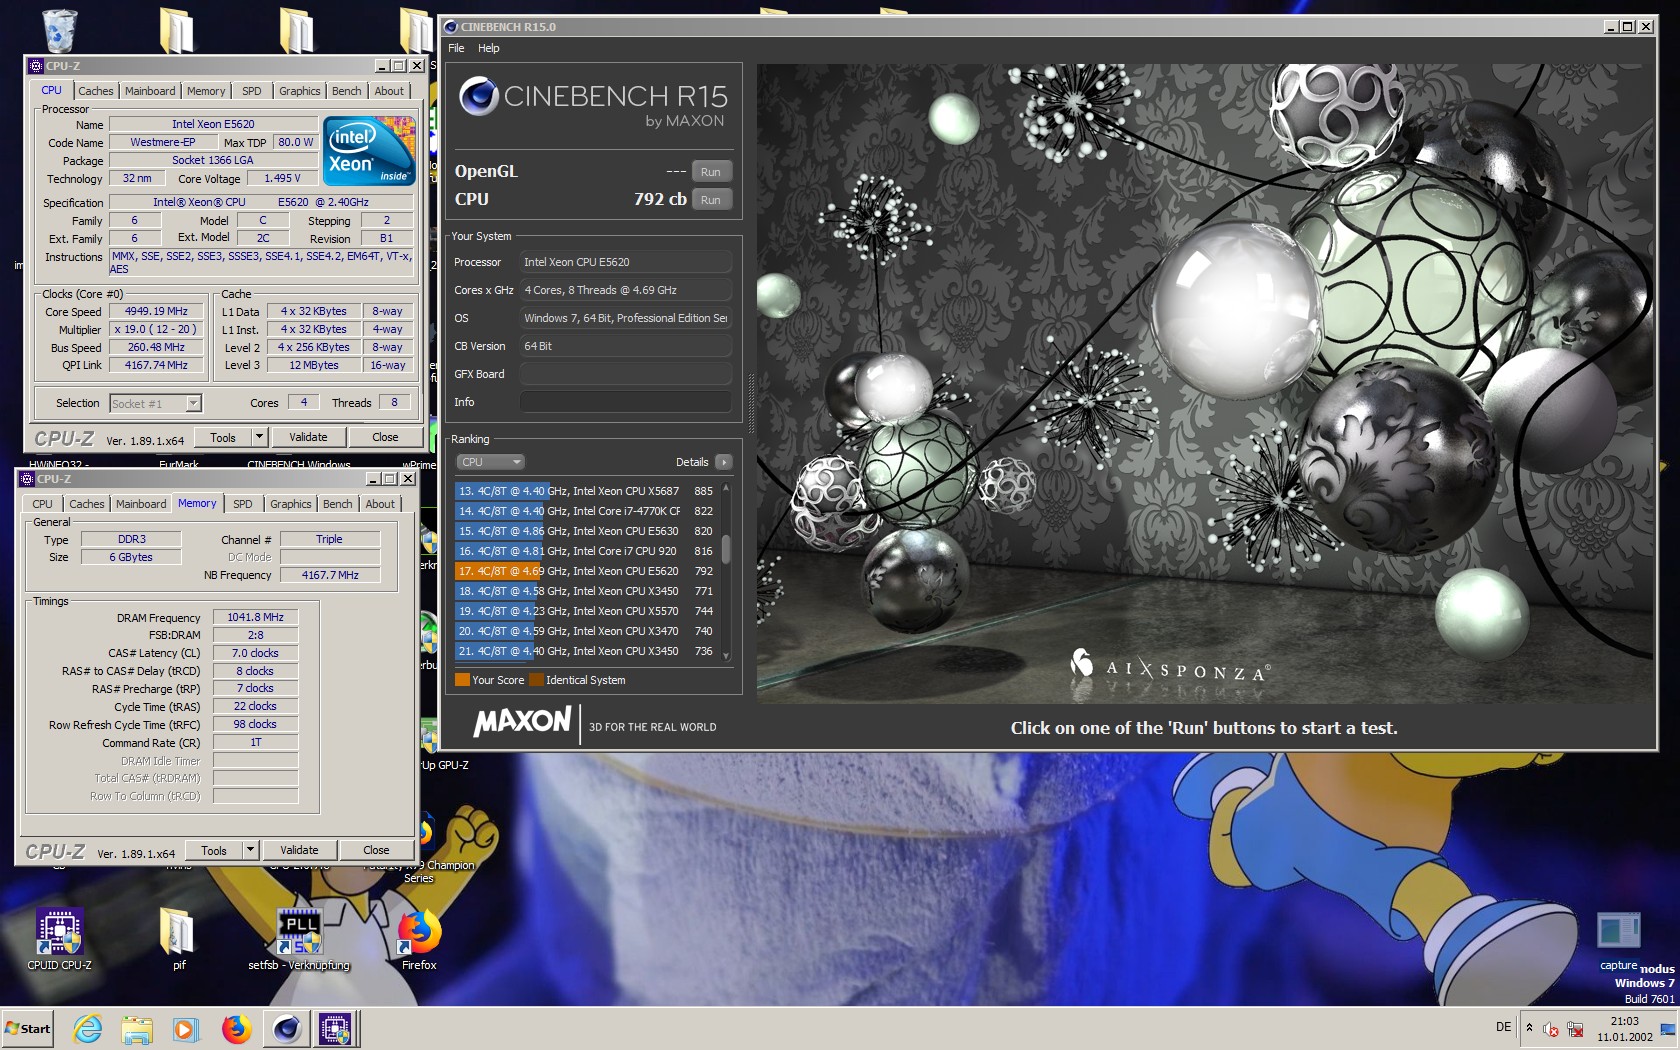
Task: Open the Socket #1 selection dropdown
Action: 155,403
